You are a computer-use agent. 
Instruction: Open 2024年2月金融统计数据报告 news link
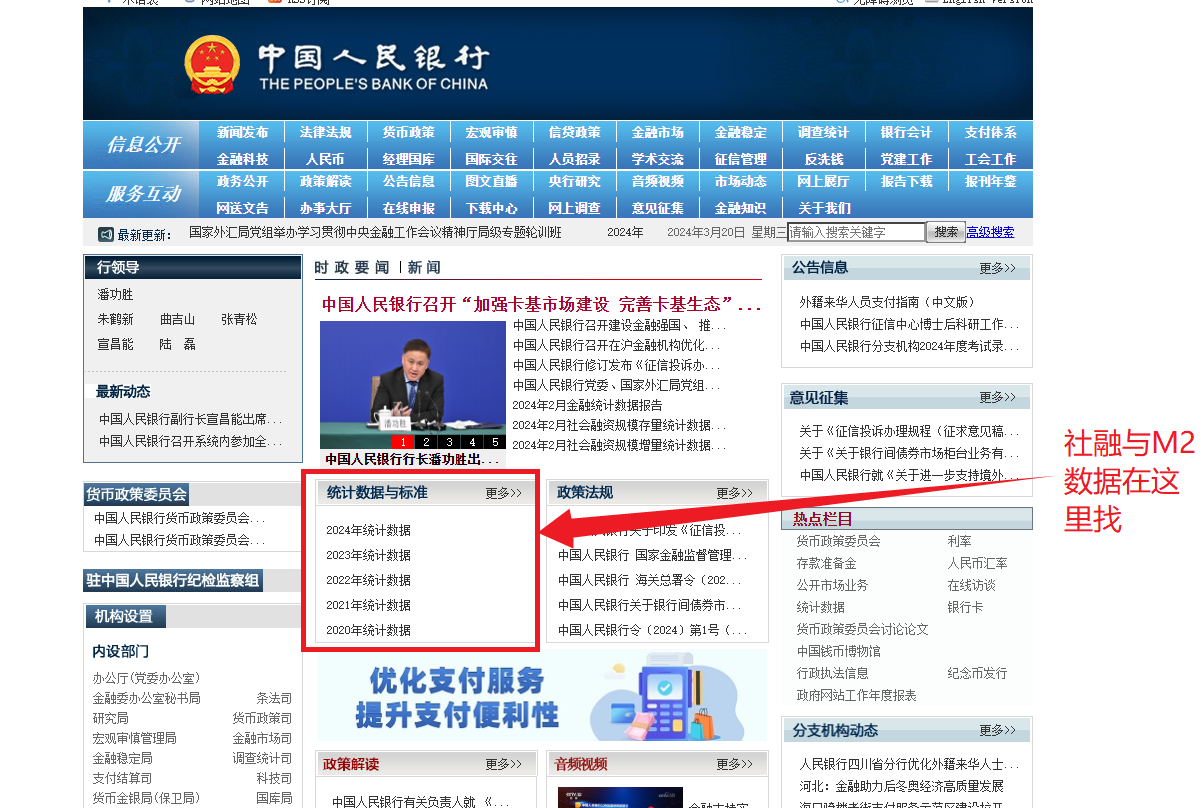click(x=587, y=405)
